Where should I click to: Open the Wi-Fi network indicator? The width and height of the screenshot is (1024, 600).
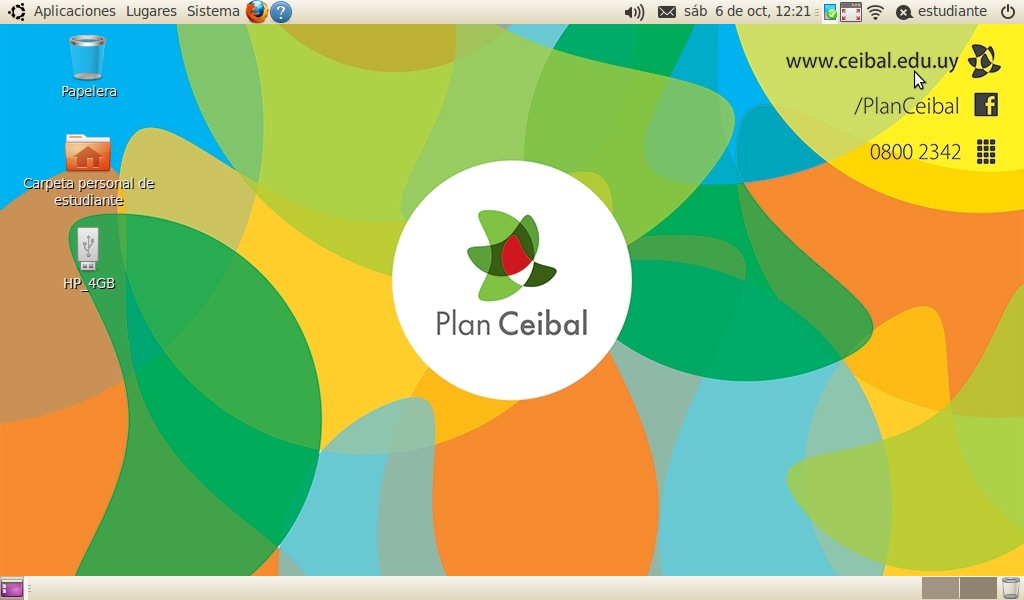[x=875, y=12]
